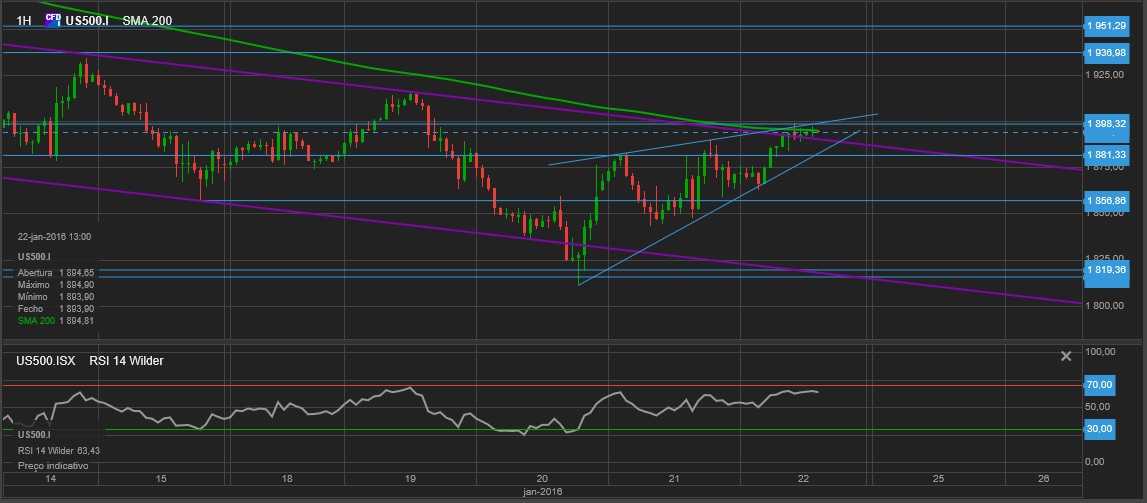This screenshot has width=1147, height=503.
Task: Click the 1 925,00 price axis label
Action: point(1105,75)
